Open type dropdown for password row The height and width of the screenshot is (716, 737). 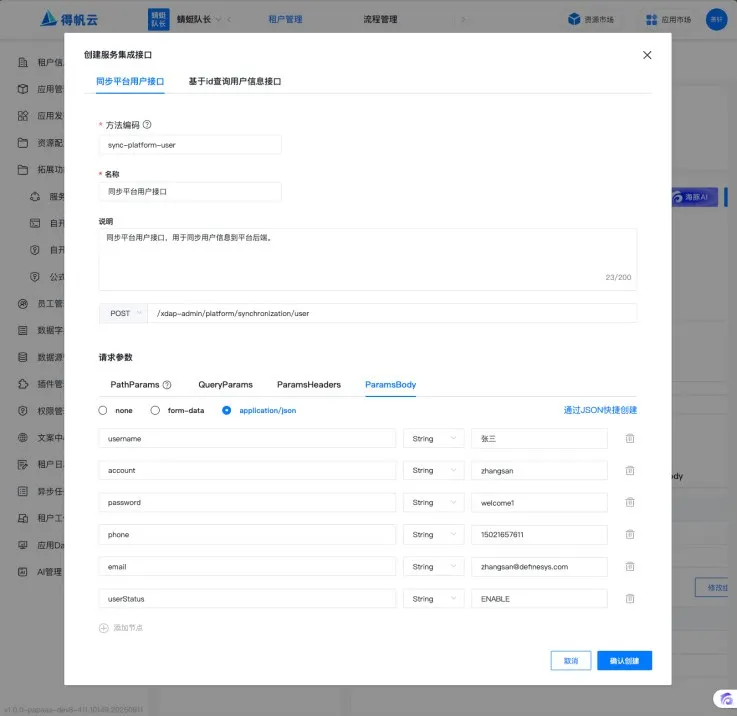433,502
